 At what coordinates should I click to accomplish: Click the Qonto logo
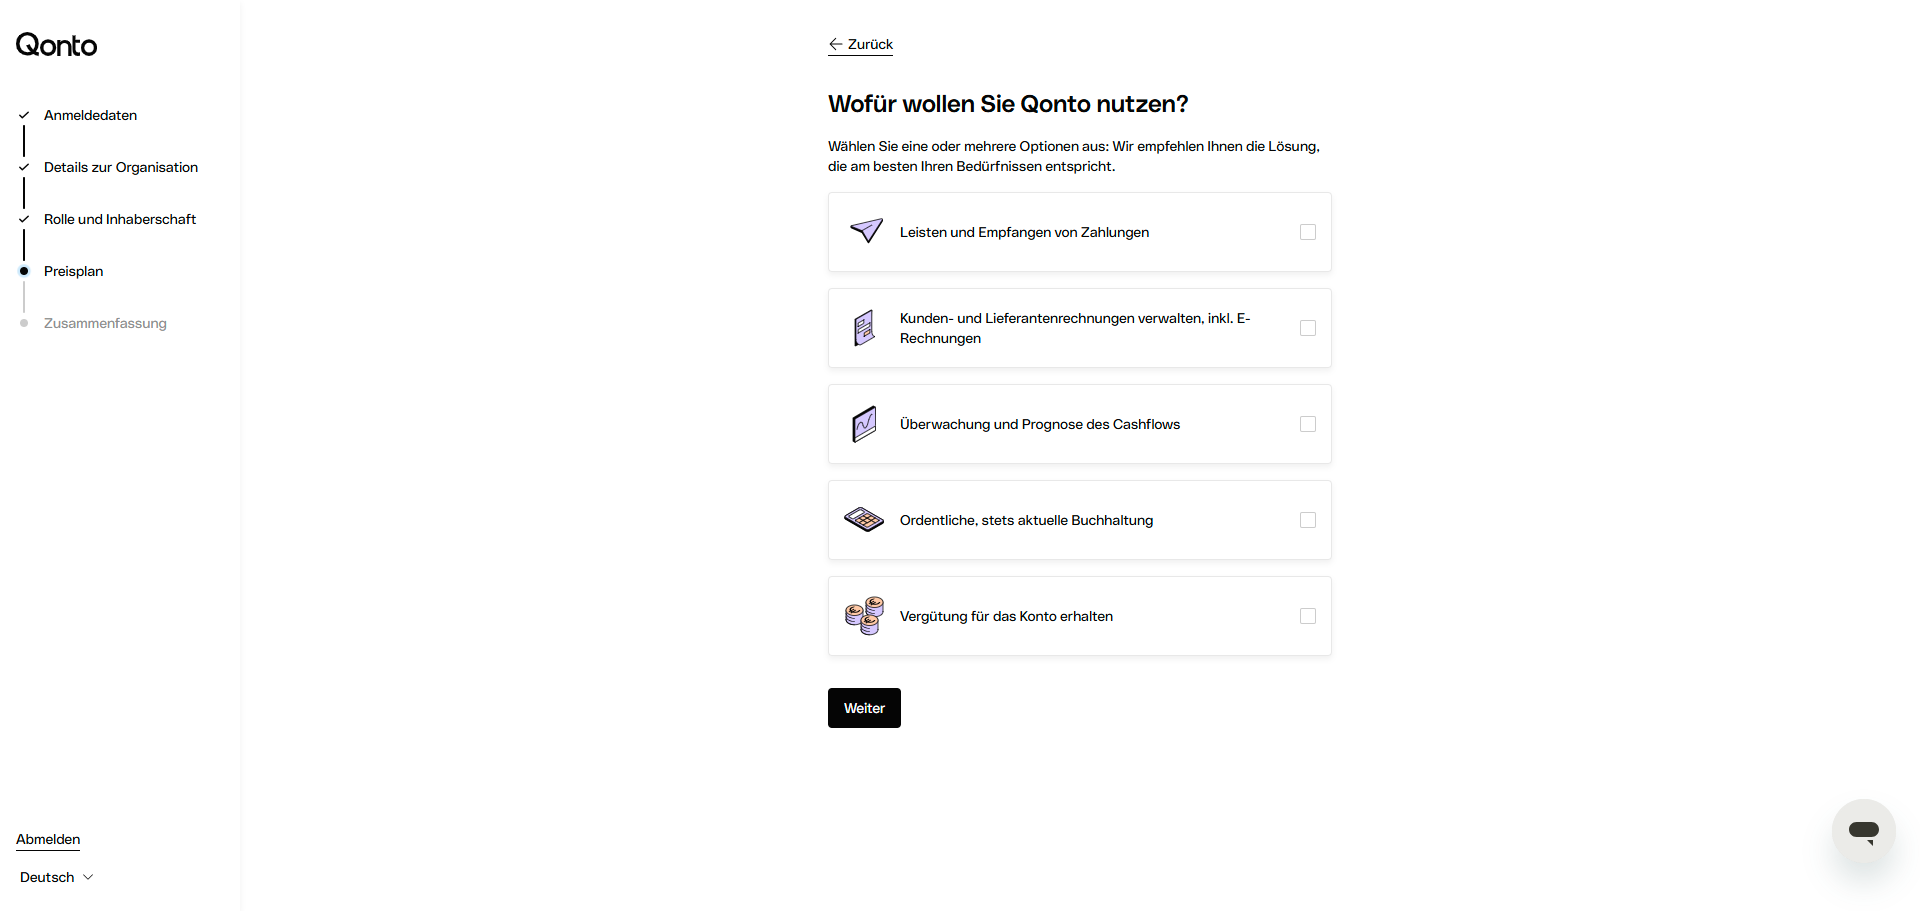pyautogui.click(x=56, y=45)
